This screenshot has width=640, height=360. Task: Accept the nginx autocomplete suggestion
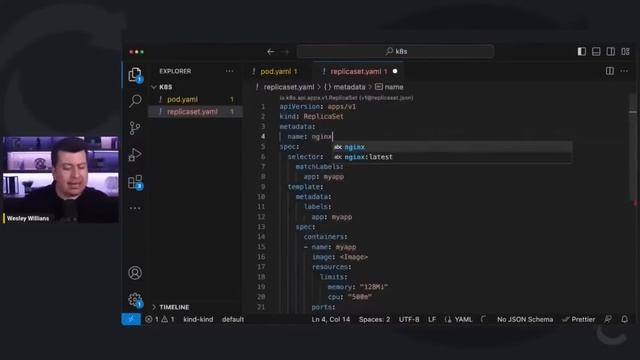452,147
